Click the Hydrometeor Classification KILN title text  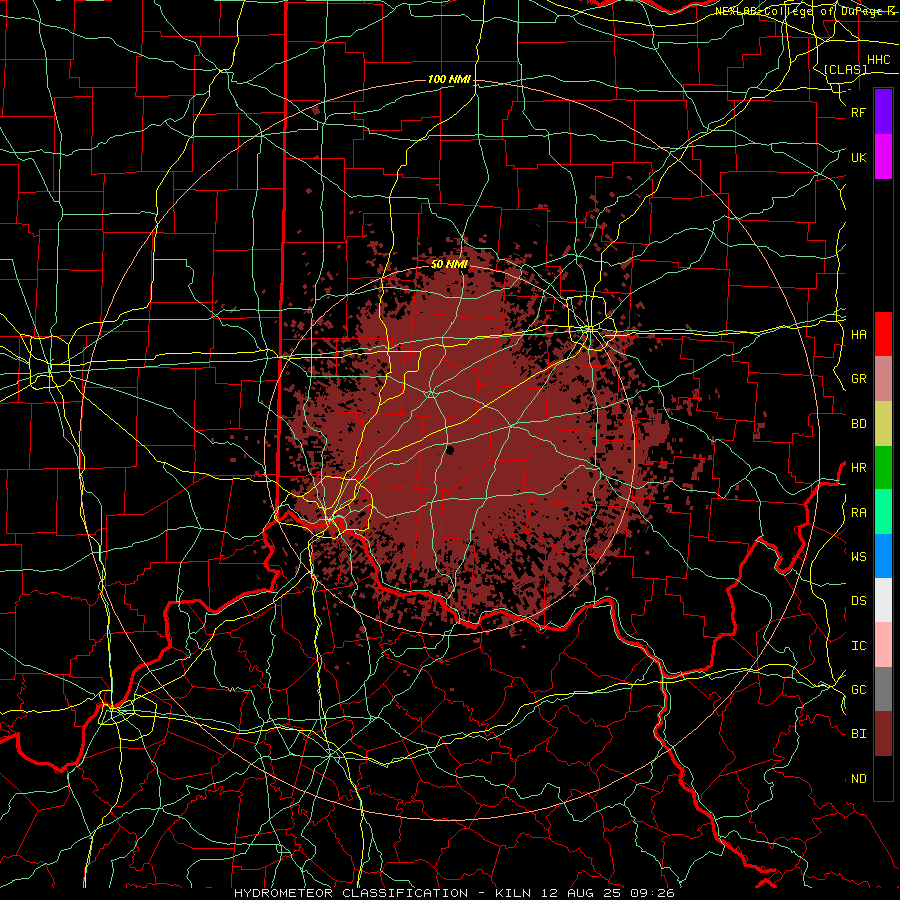pos(454,893)
